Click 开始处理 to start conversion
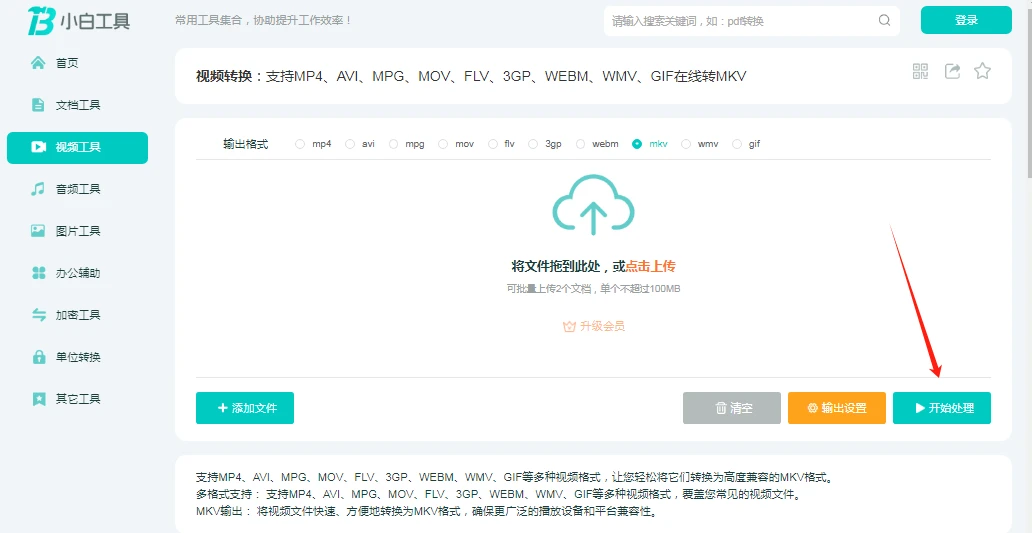The height and width of the screenshot is (533, 1032). pyautogui.click(x=942, y=408)
